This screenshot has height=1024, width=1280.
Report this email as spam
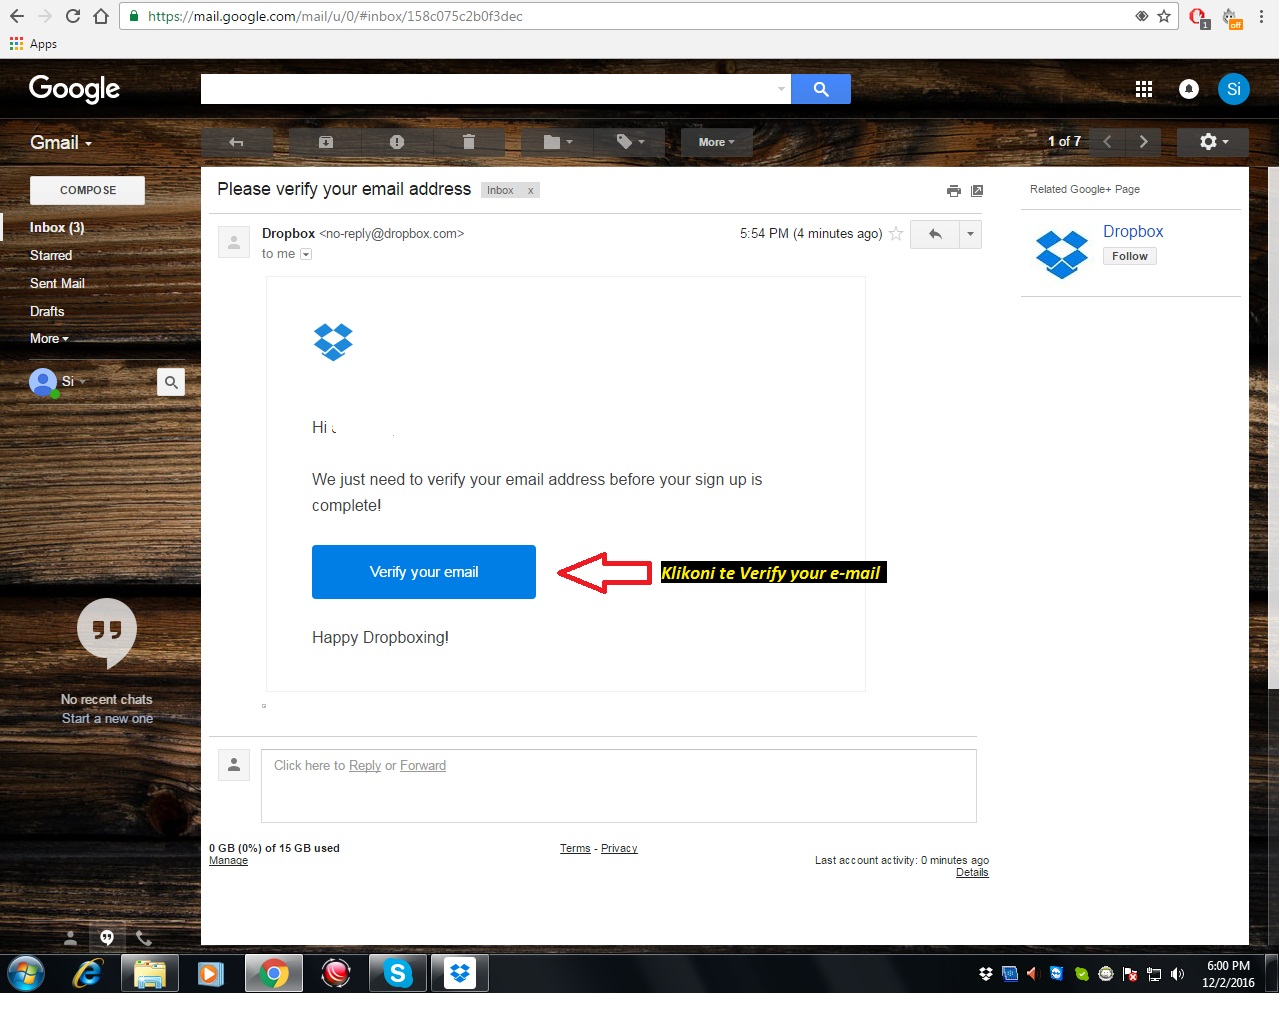pyautogui.click(x=397, y=142)
